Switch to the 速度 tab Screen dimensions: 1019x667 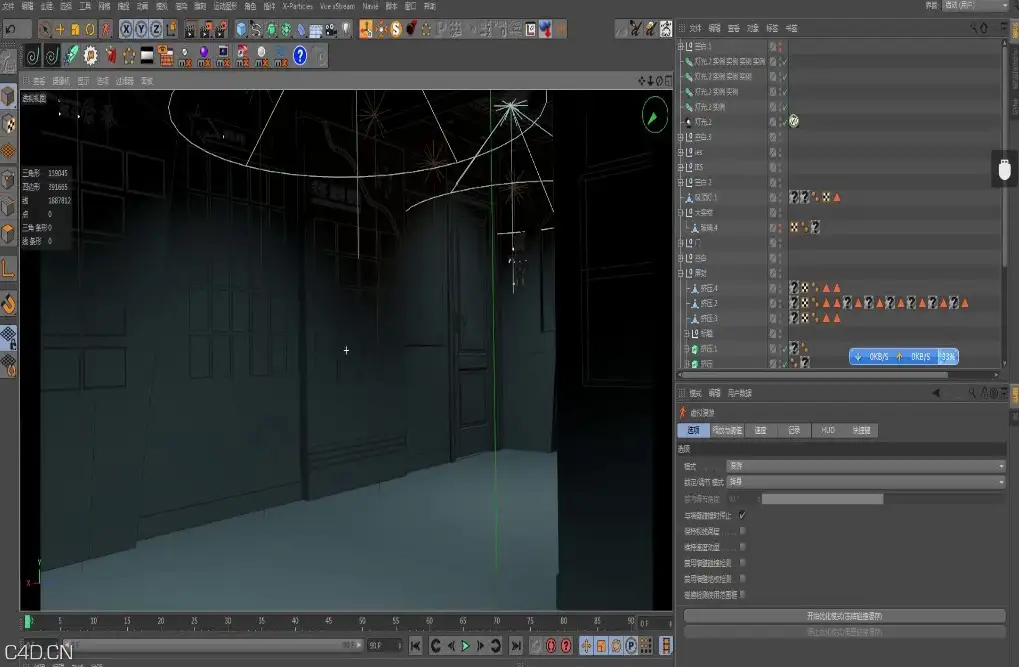760,430
